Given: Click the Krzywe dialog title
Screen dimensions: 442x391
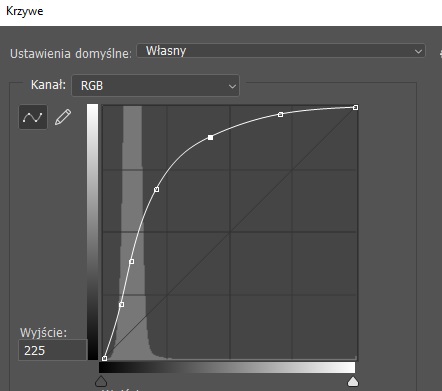Looking at the screenshot, I should coord(25,11).
